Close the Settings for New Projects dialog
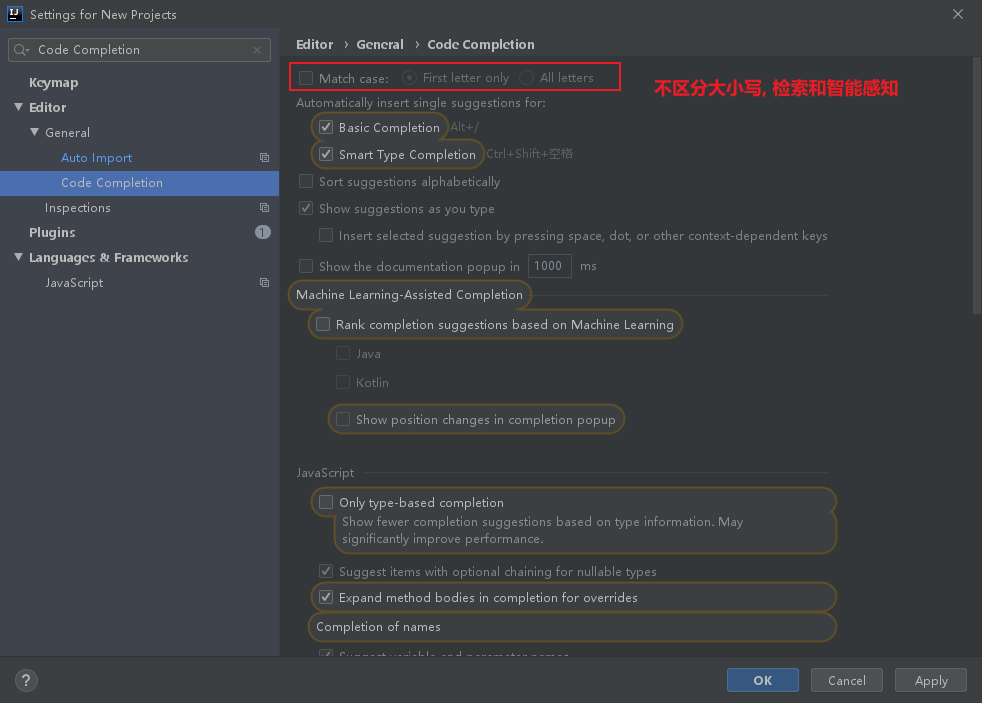This screenshot has width=982, height=703. (958, 14)
